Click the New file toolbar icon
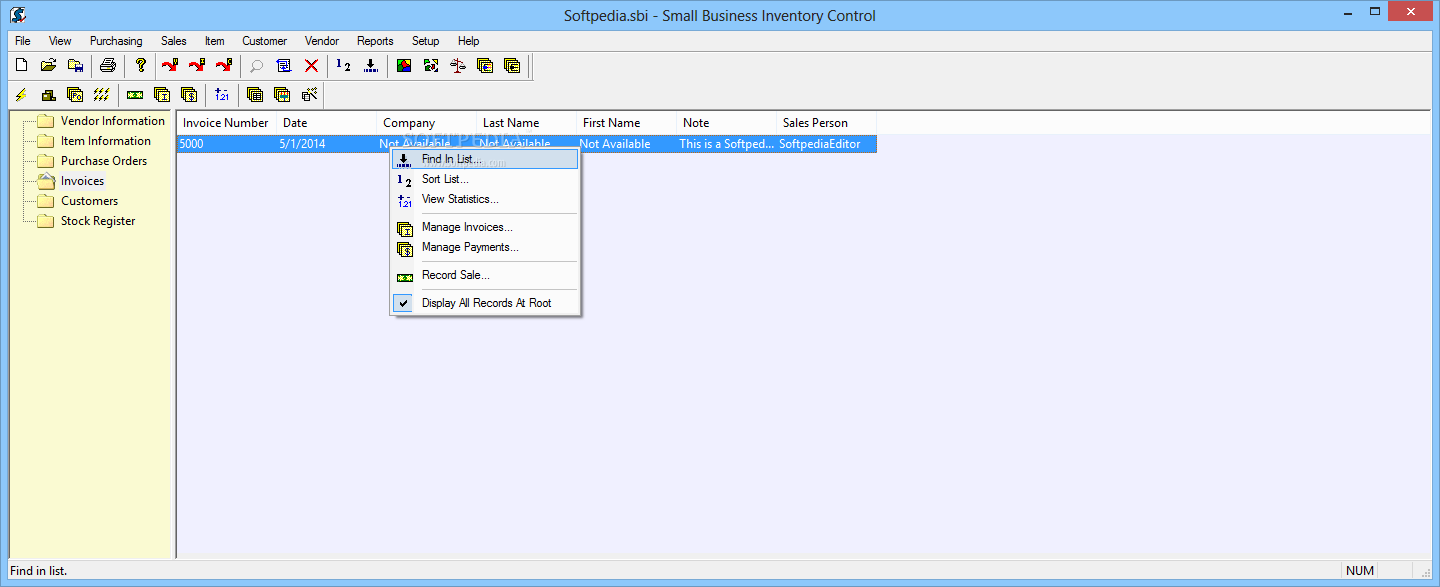Viewport: 1440px width, 587px height. pyautogui.click(x=21, y=66)
